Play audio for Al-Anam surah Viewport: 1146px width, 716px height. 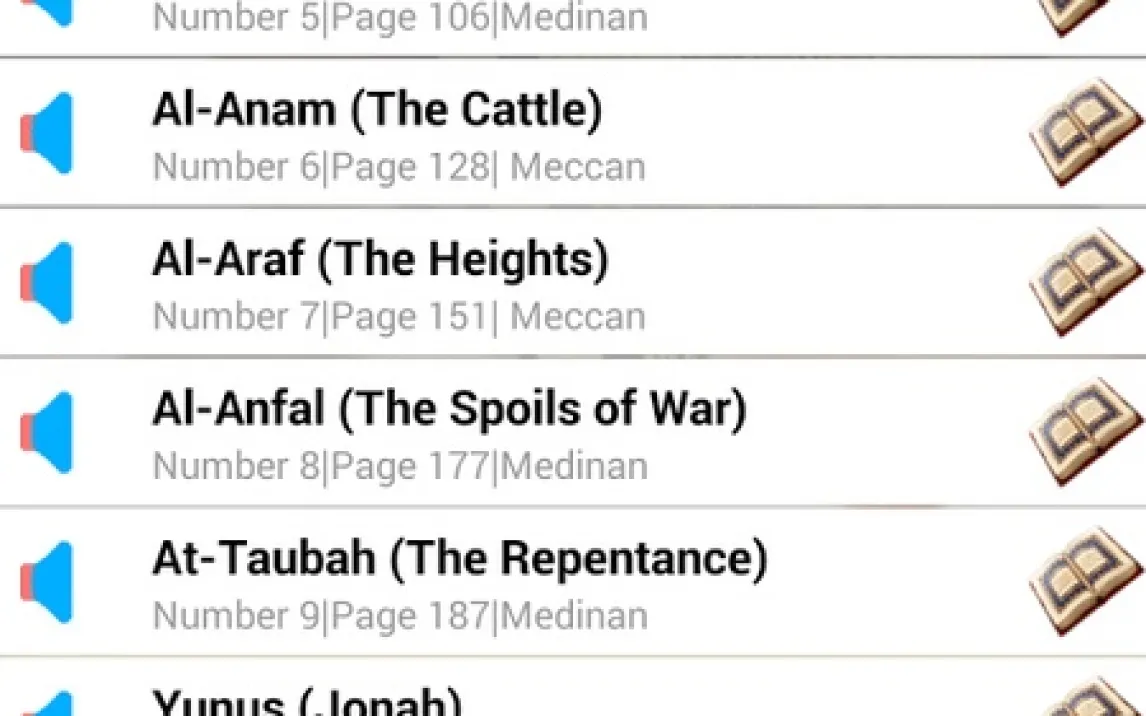(47, 134)
